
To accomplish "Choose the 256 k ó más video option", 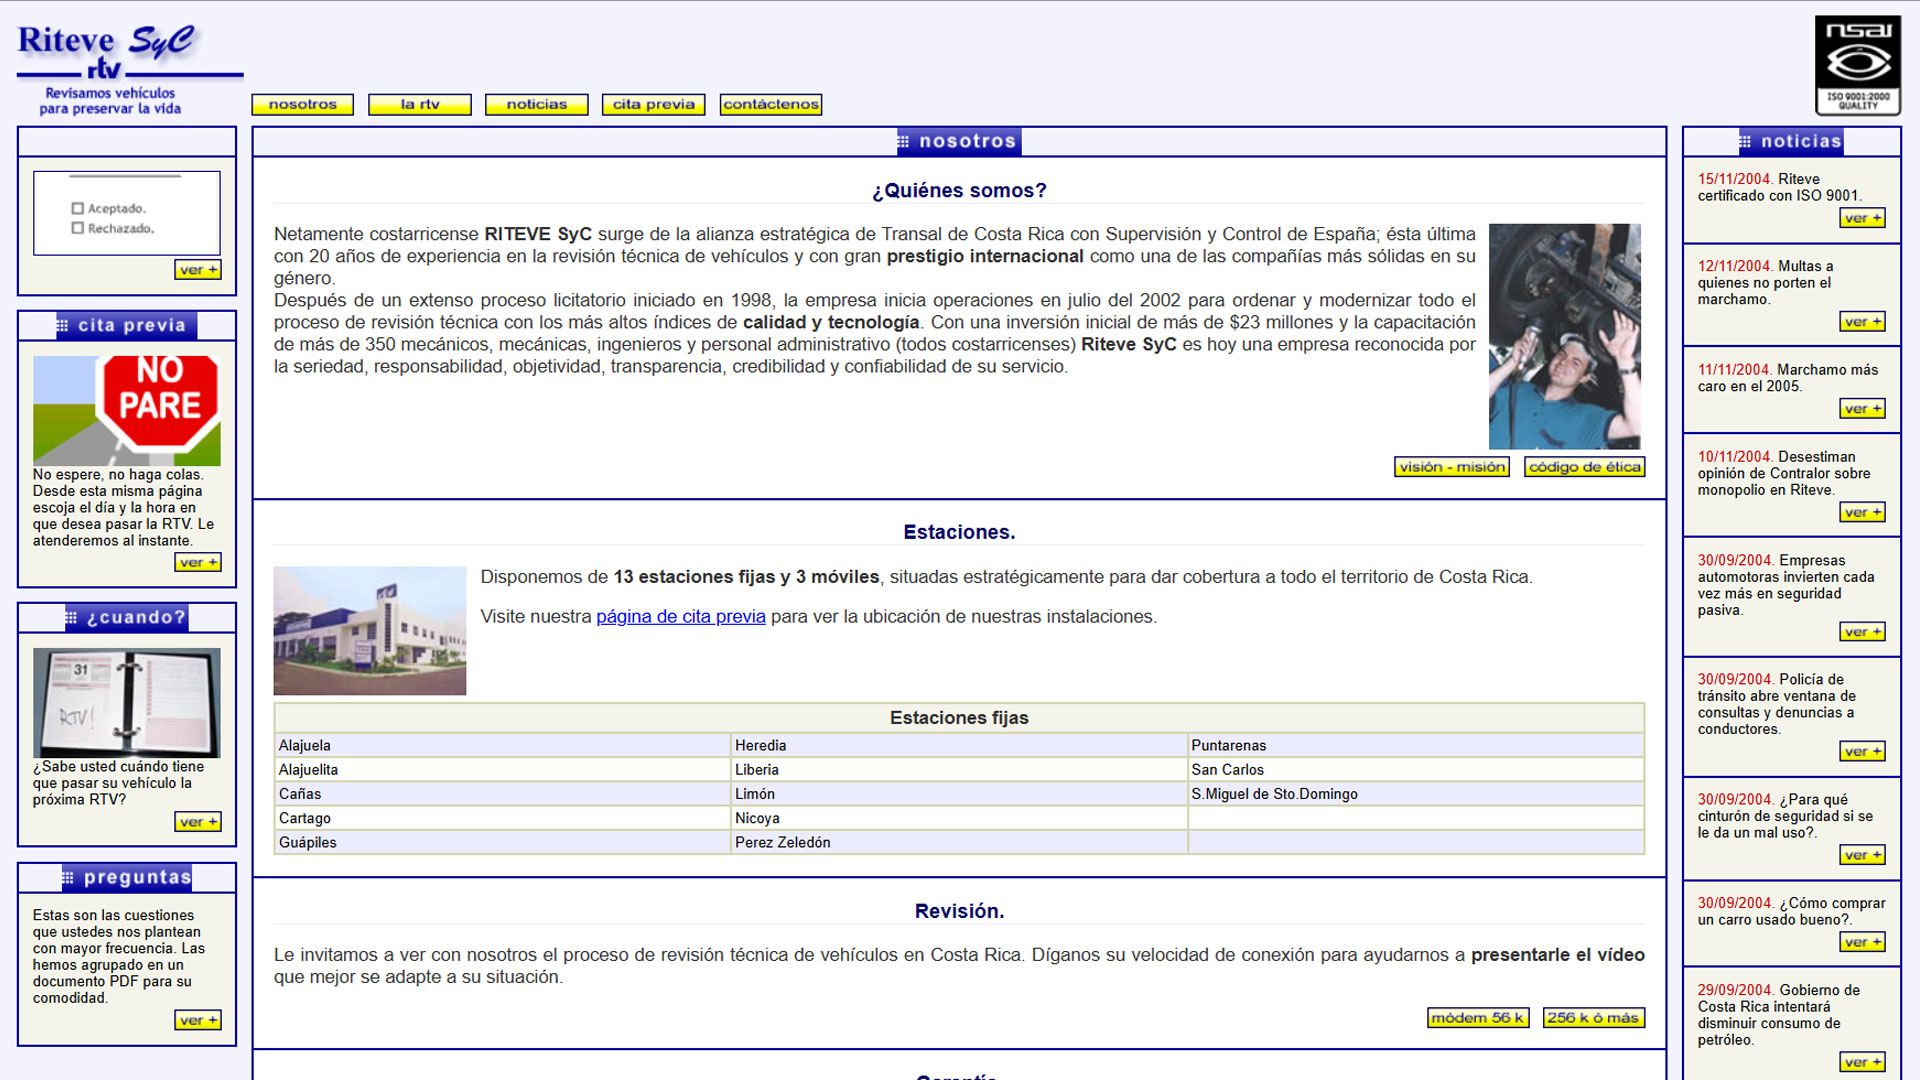I will click(x=1593, y=1018).
